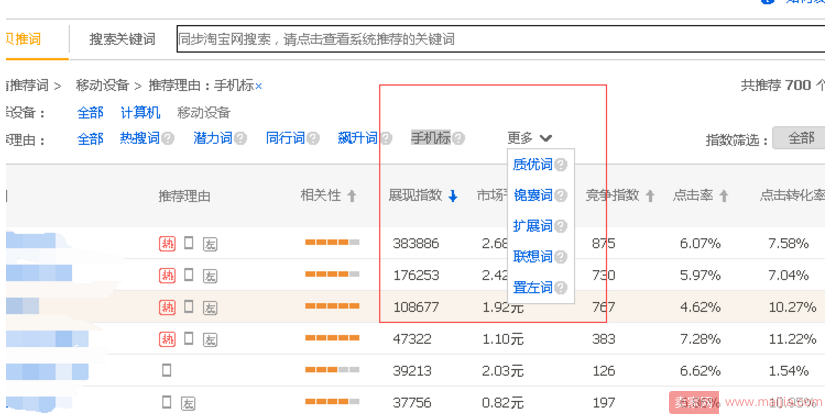The width and height of the screenshot is (829, 414).
Task: Click the 左 icon in the 383886 row
Action: pyautogui.click(x=210, y=244)
